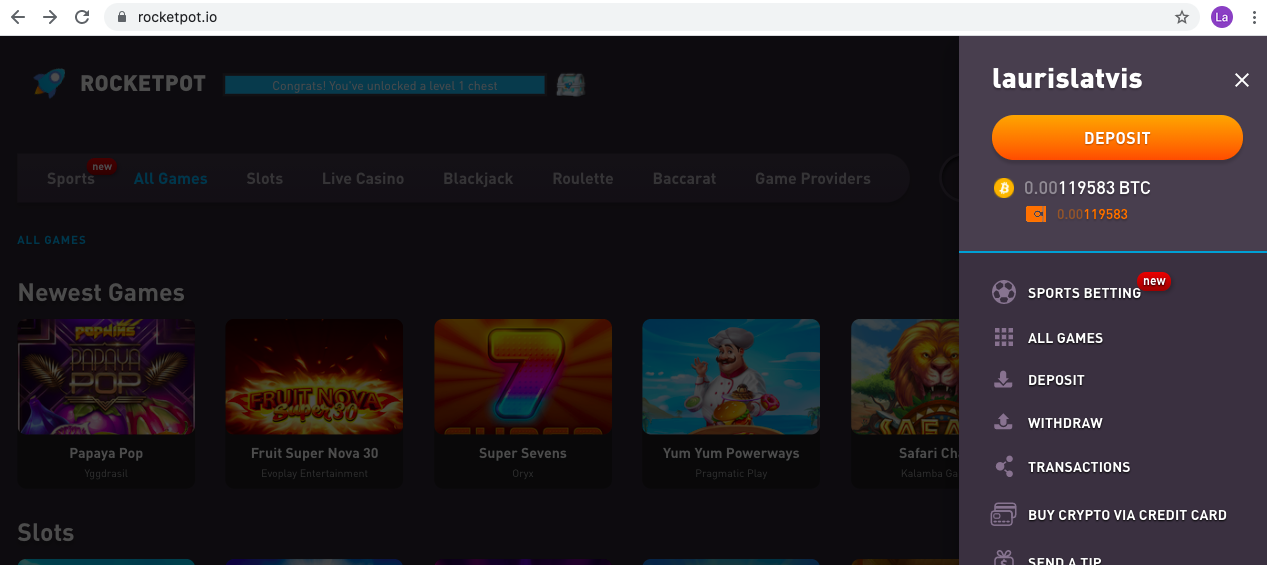The image size is (1267, 565).
Task: Open the Yum Yum Powerways thumbnail
Action: [731, 376]
